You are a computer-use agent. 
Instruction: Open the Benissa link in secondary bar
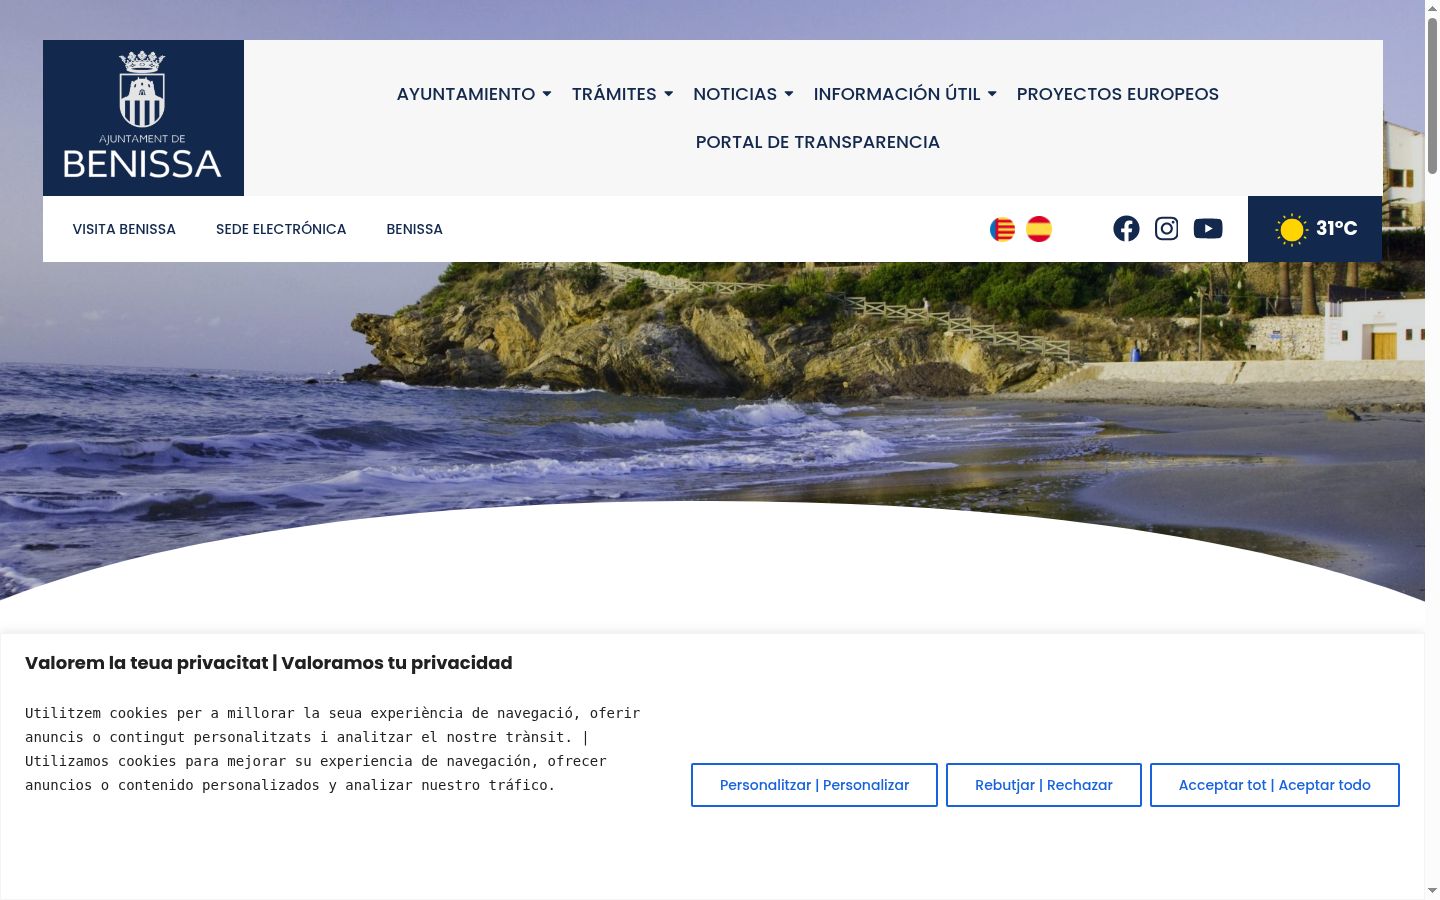pyautogui.click(x=415, y=229)
